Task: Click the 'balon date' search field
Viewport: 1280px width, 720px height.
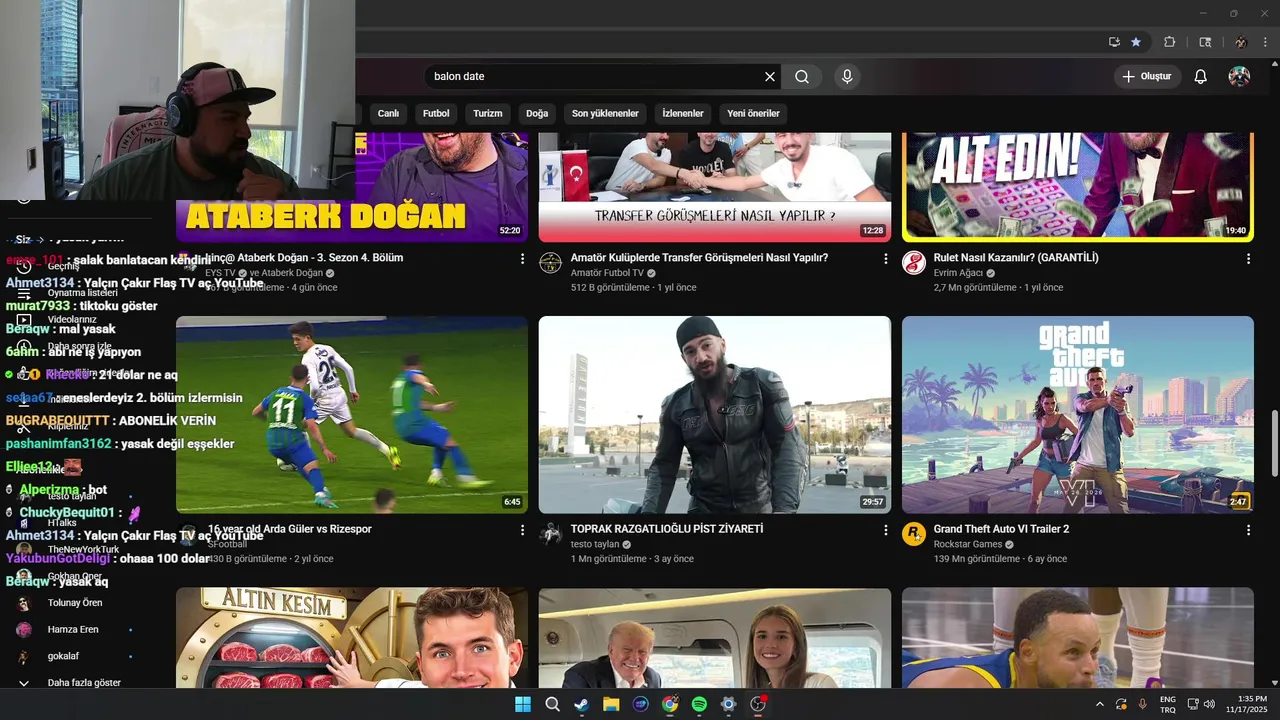Action: 595,76
